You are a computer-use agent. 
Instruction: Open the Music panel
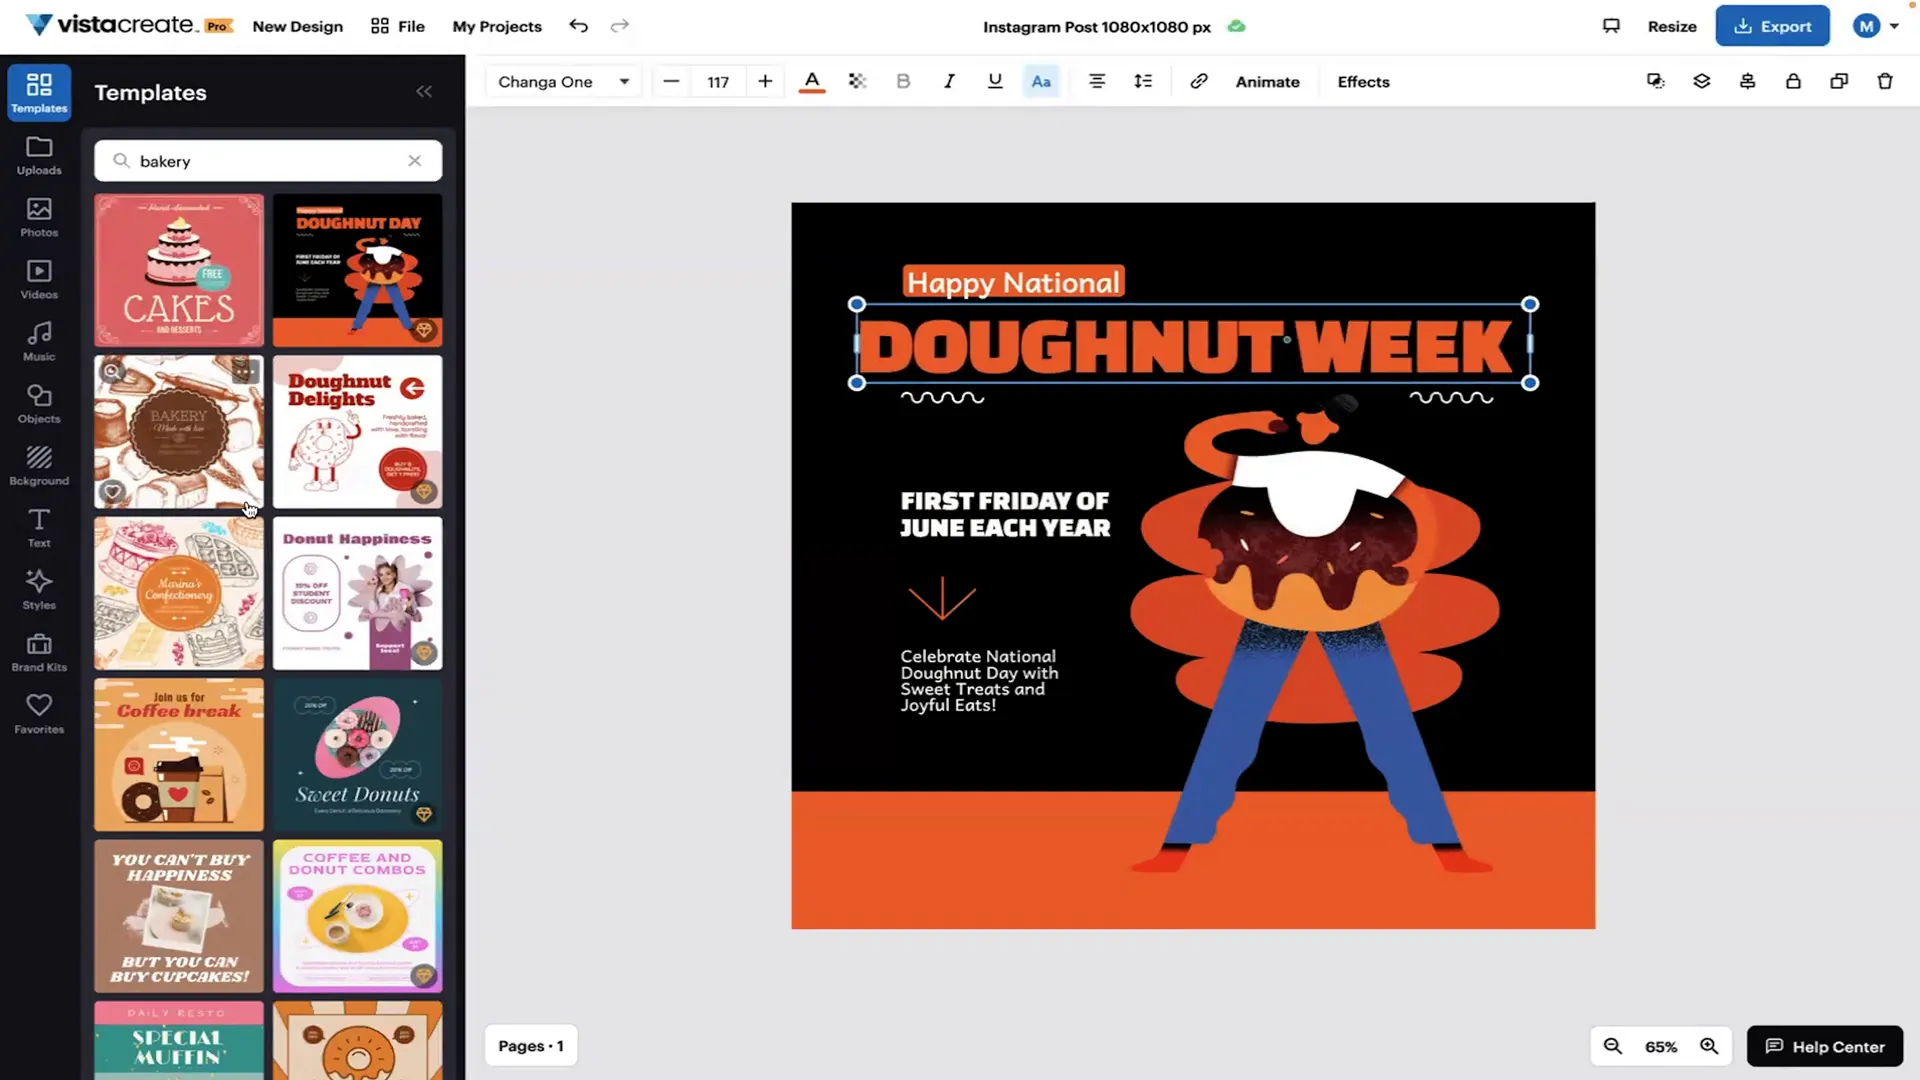[39, 342]
